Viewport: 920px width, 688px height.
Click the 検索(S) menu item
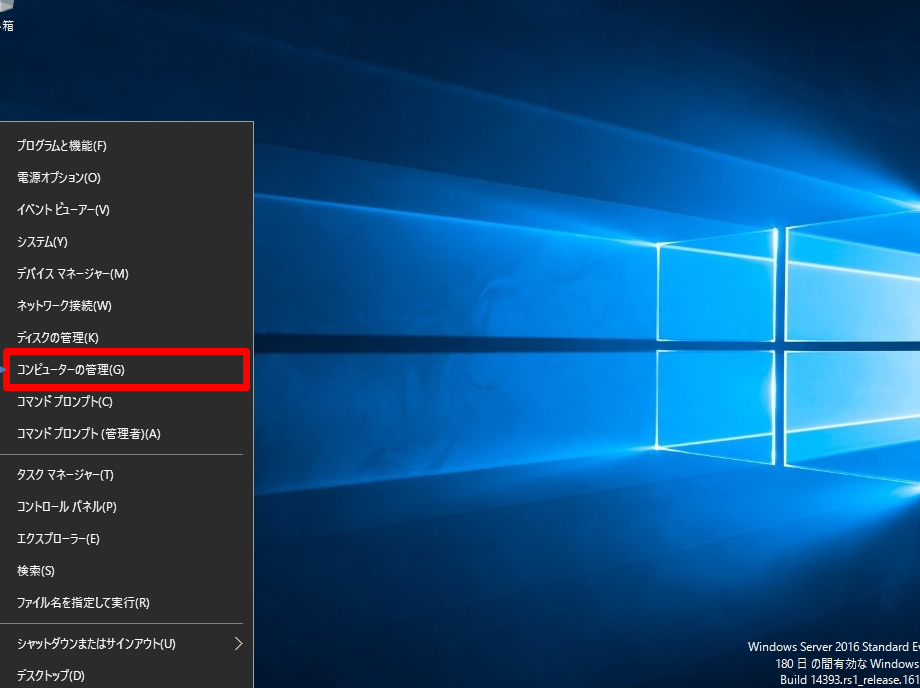(36, 571)
